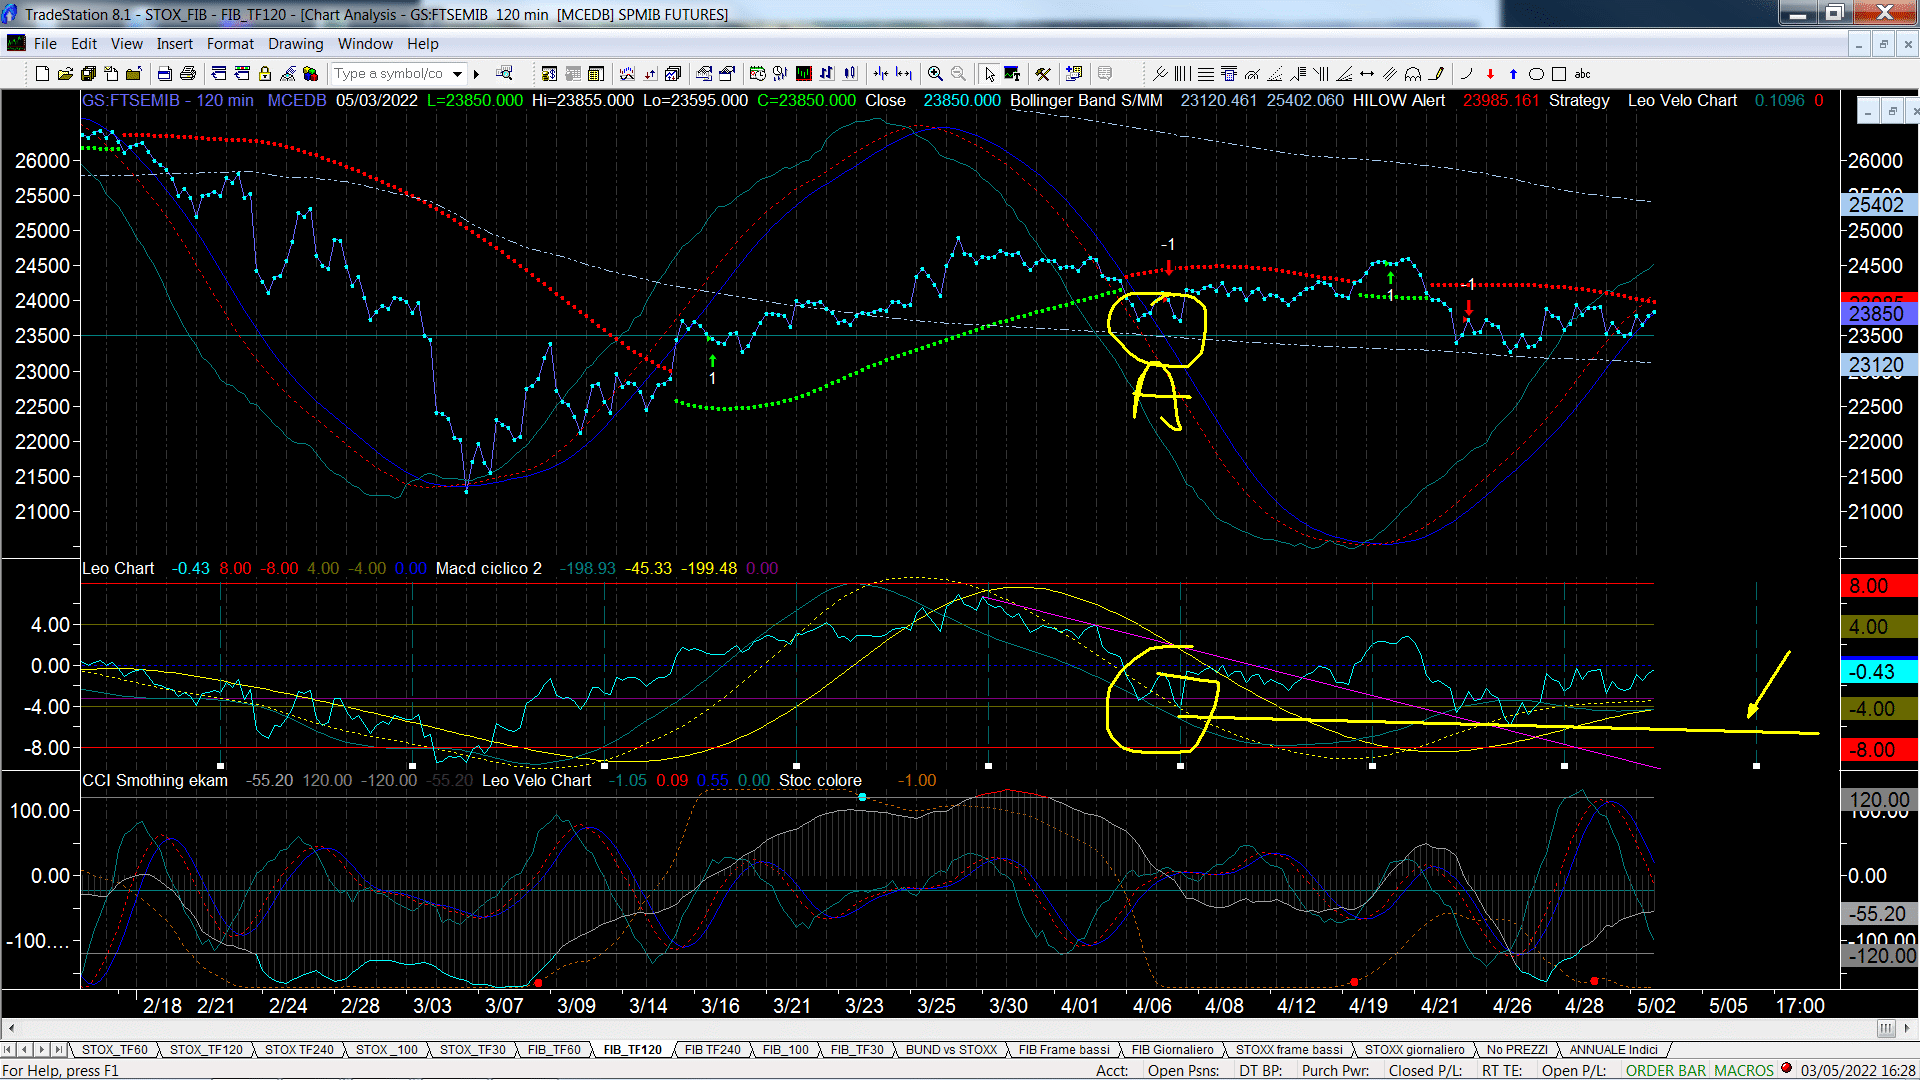The width and height of the screenshot is (1920, 1080).
Task: Click the green-on-black chart icon
Action: coord(803,74)
